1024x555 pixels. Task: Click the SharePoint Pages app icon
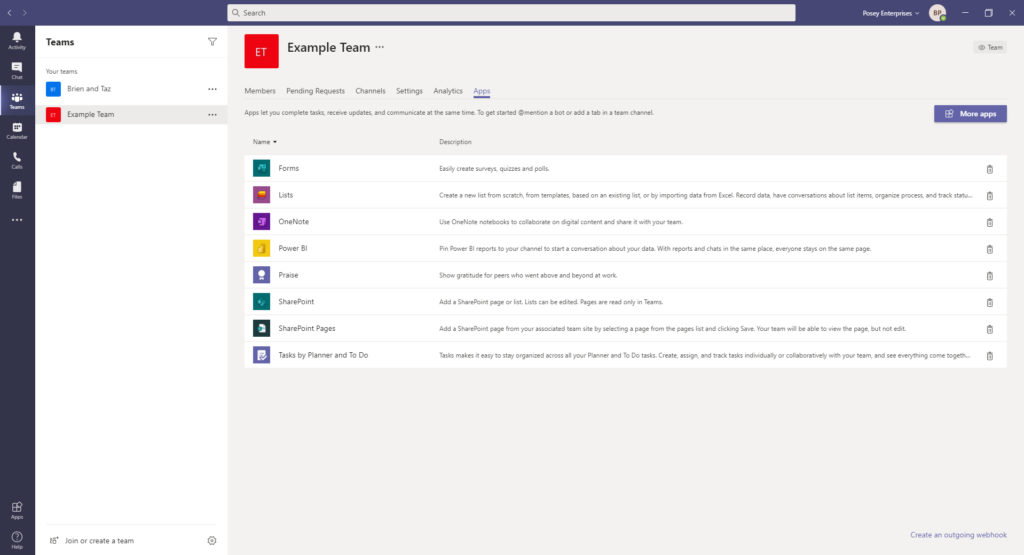(261, 328)
